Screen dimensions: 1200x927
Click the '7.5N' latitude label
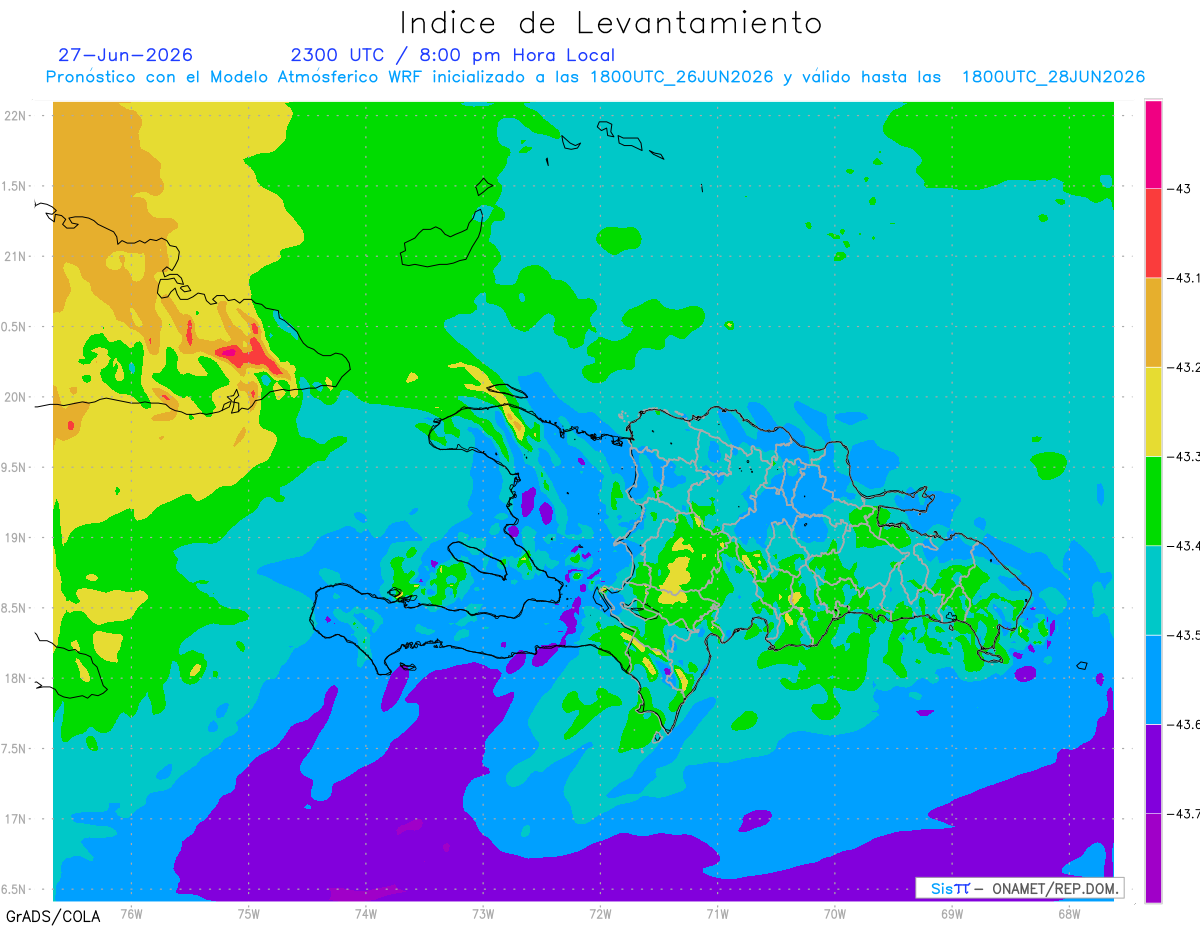[x=15, y=749]
